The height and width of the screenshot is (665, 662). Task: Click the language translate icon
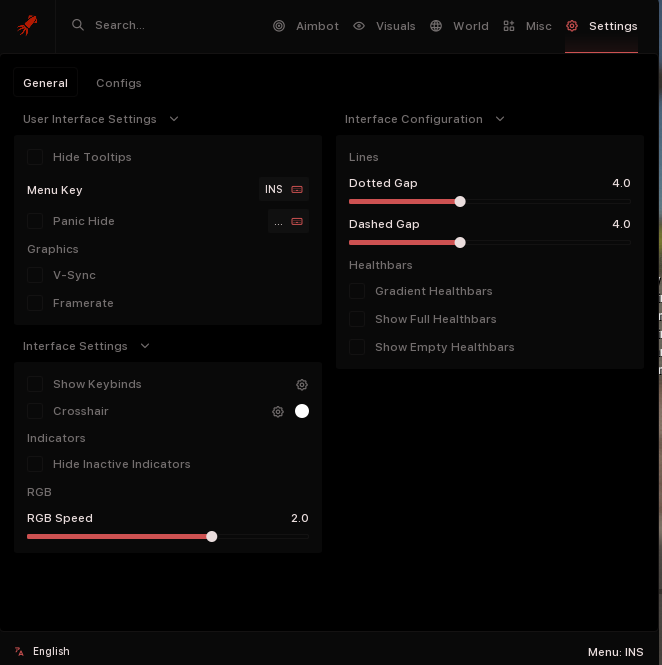[19, 651]
